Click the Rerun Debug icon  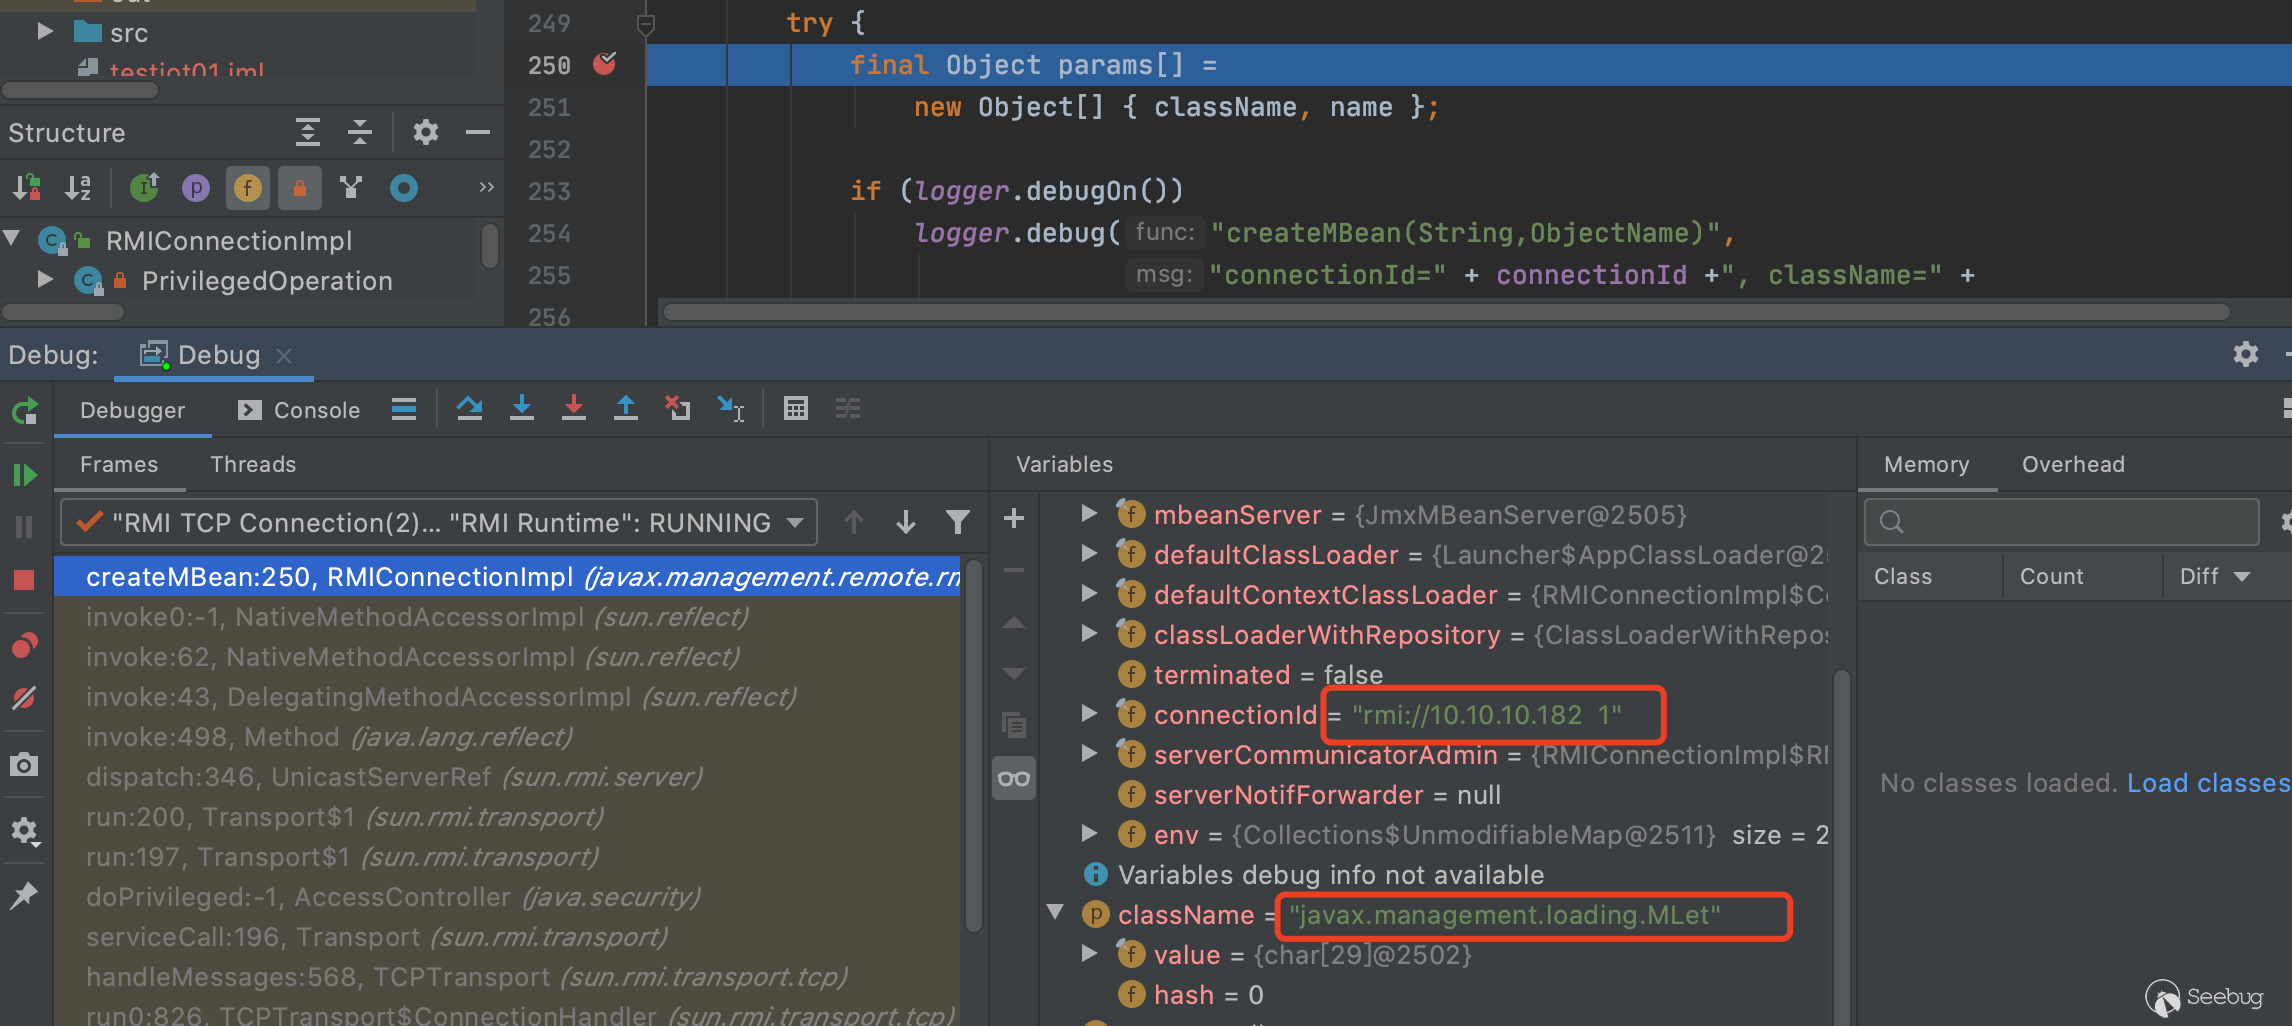(24, 411)
